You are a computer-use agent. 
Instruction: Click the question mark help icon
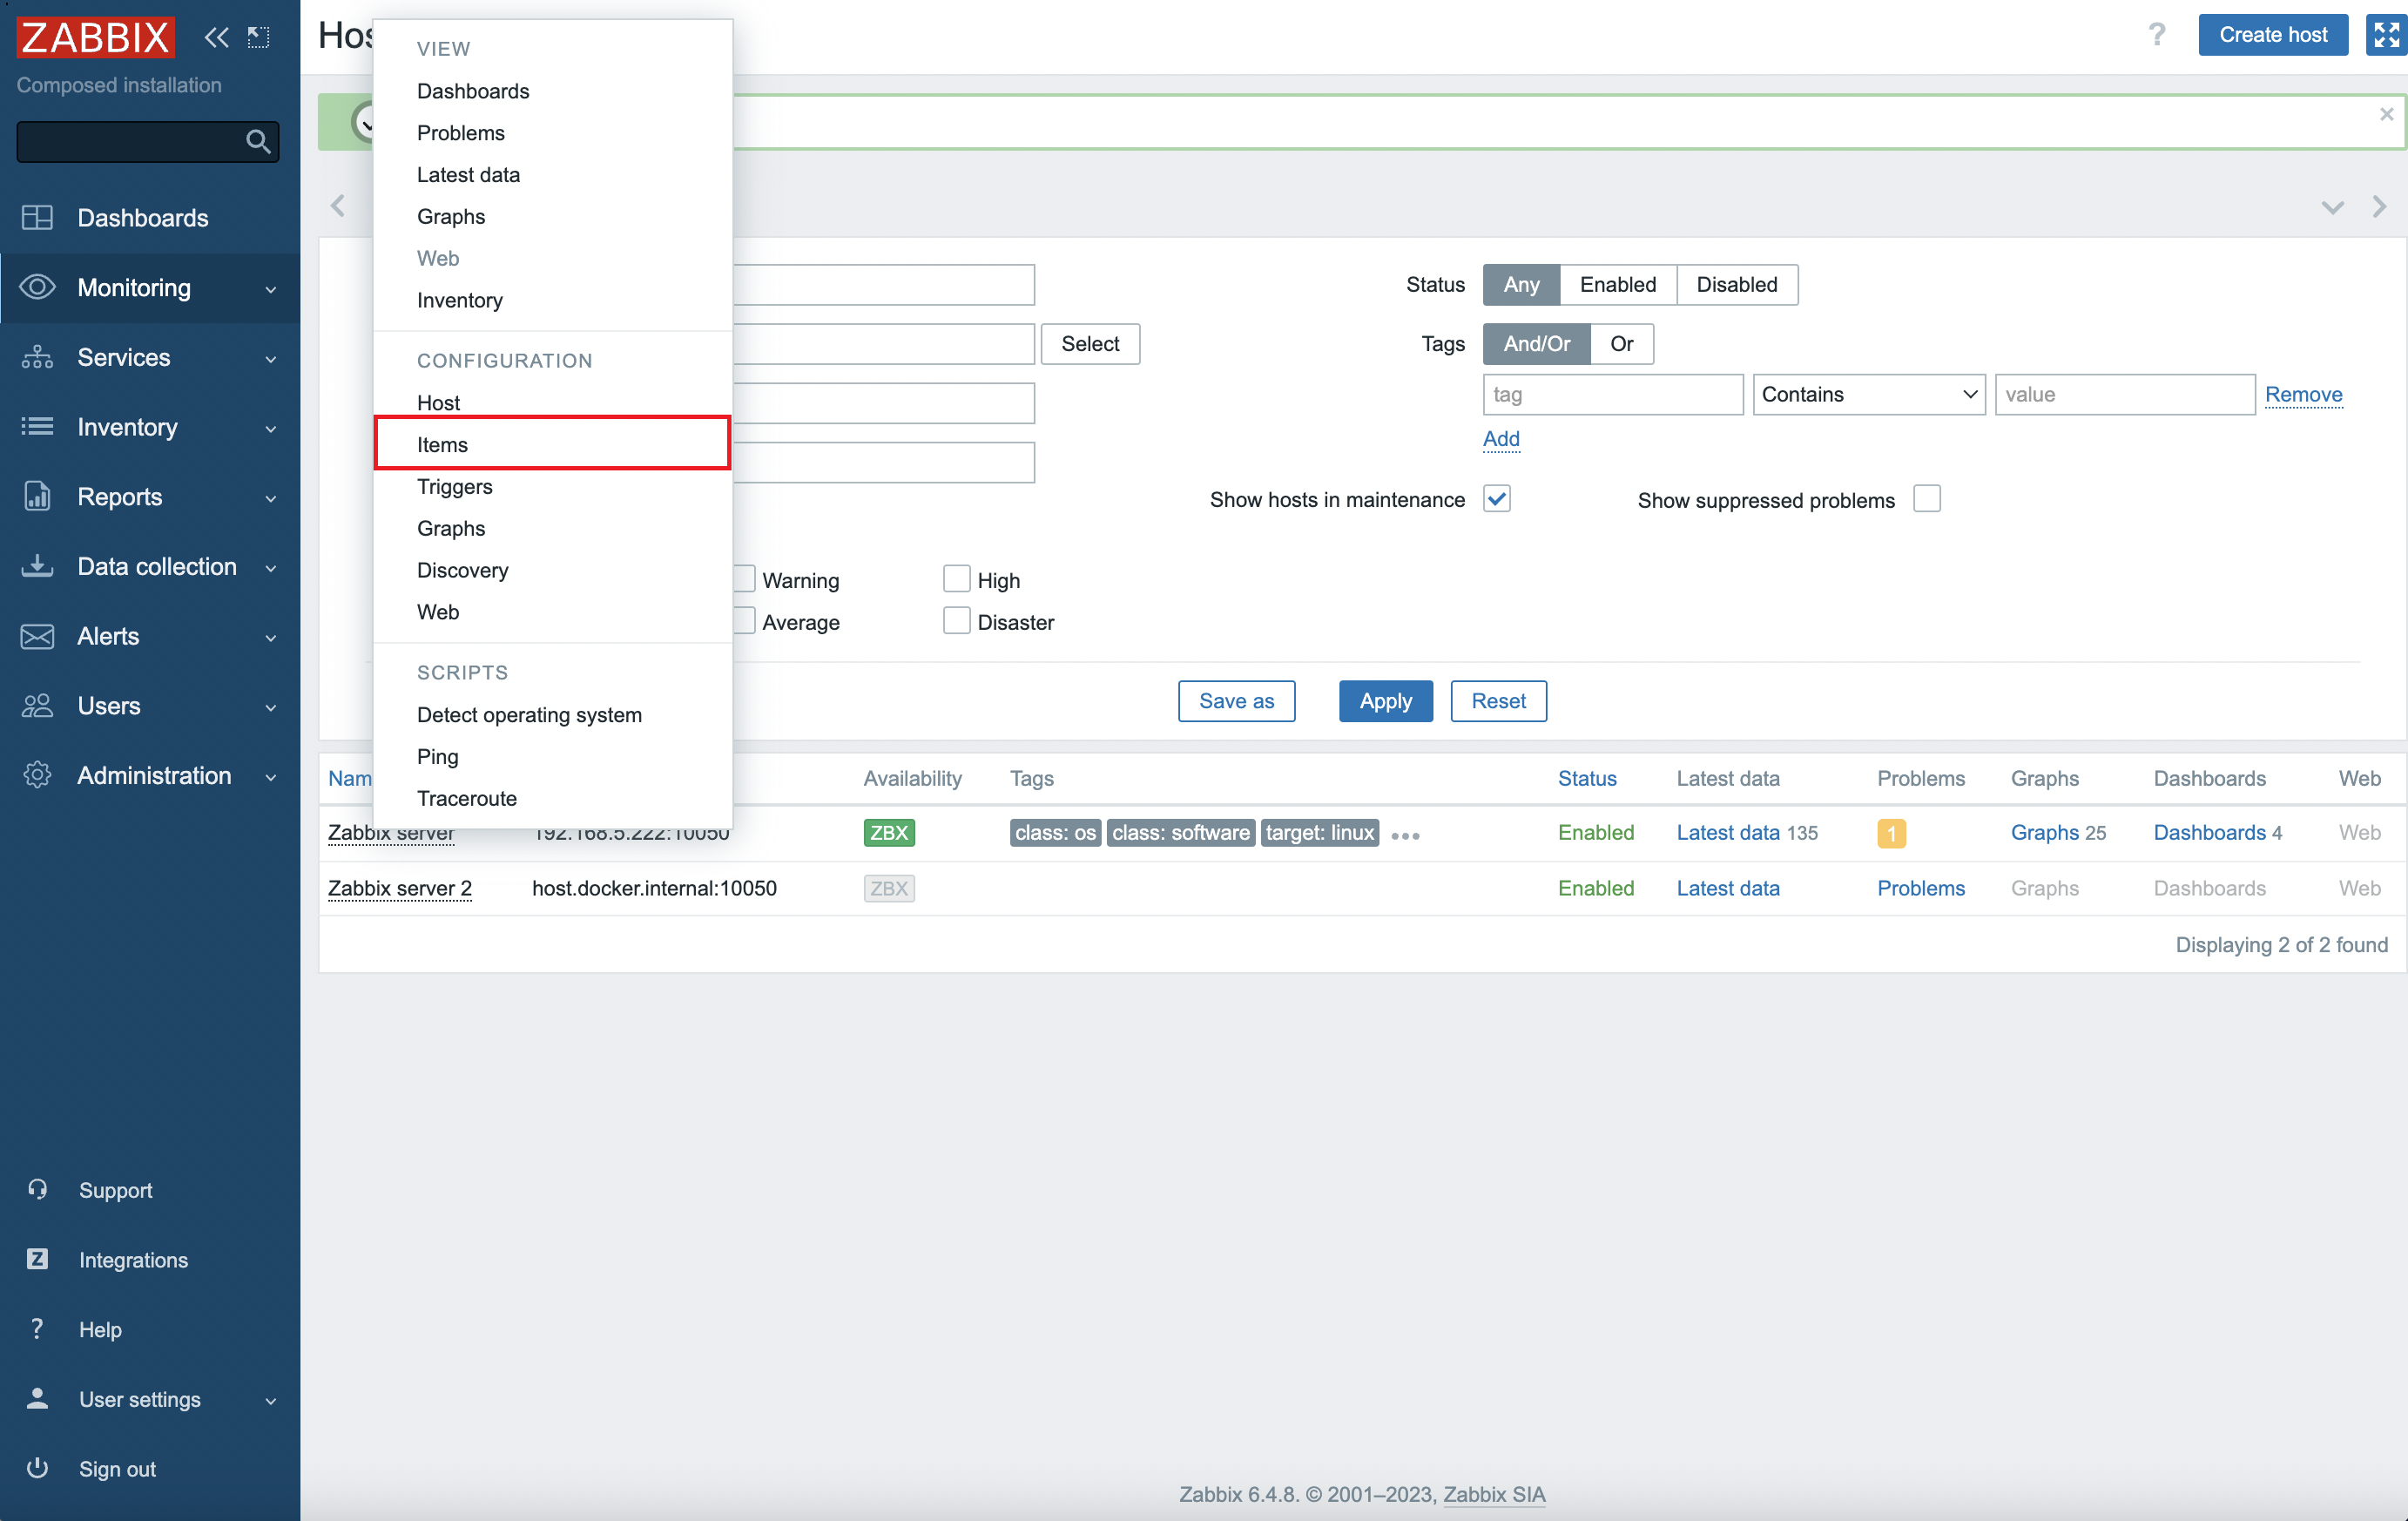click(2156, 35)
